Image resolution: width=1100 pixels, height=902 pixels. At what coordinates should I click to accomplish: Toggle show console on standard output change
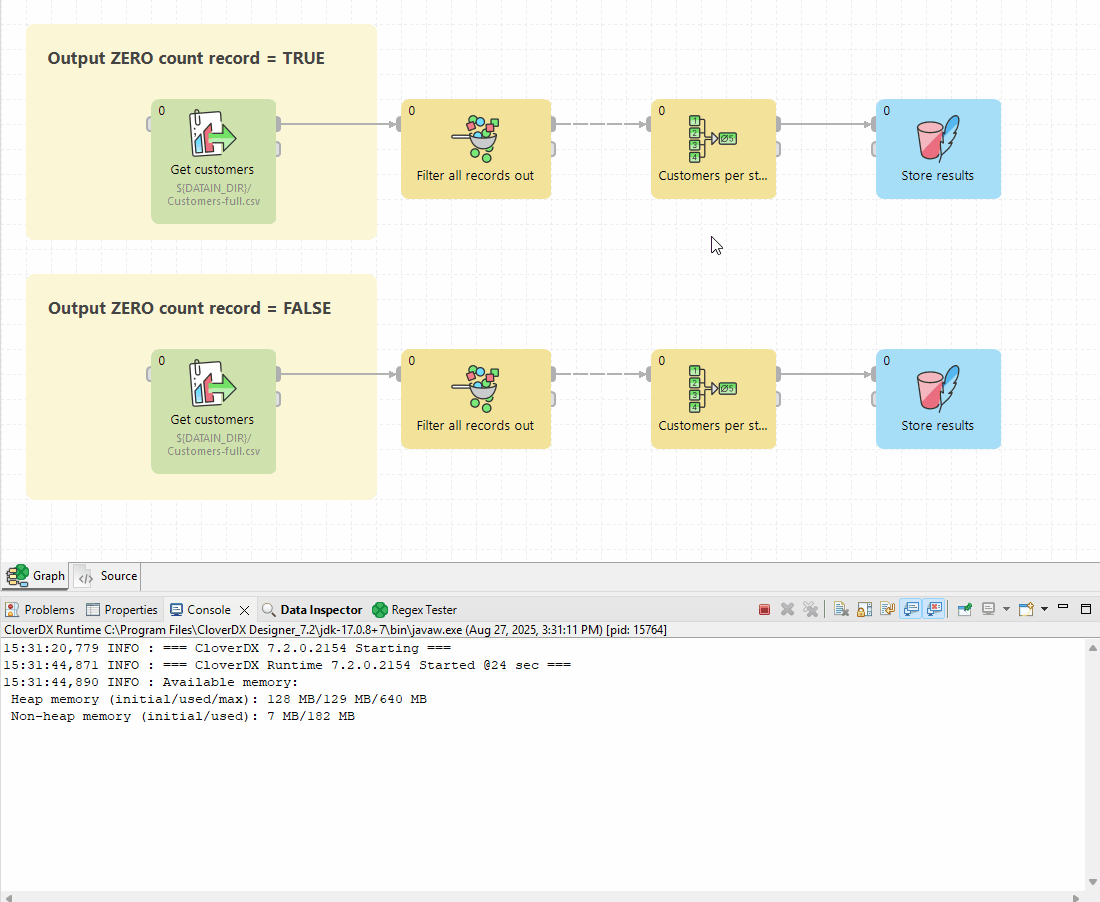(911, 609)
